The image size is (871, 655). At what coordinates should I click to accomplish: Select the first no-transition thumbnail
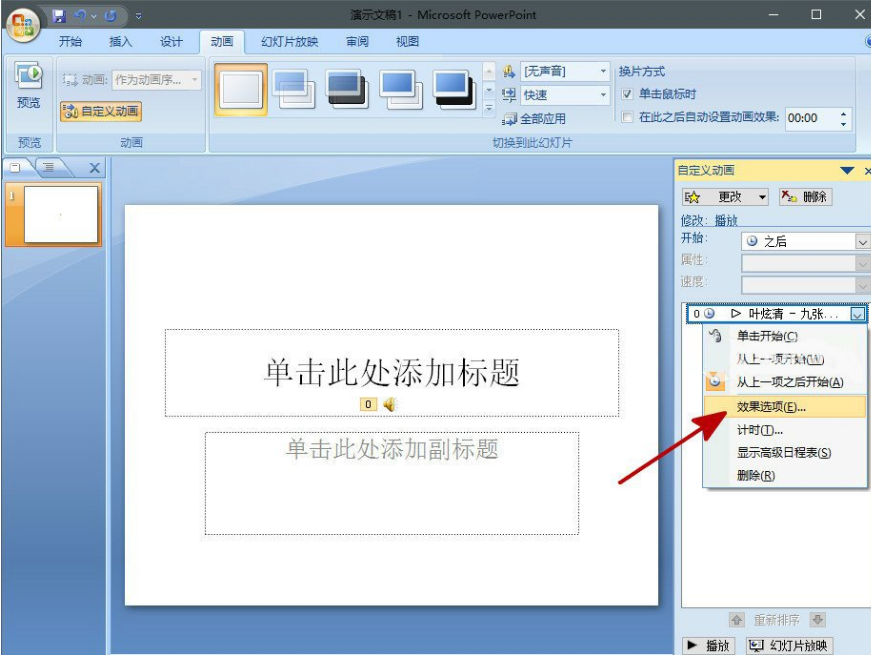241,89
